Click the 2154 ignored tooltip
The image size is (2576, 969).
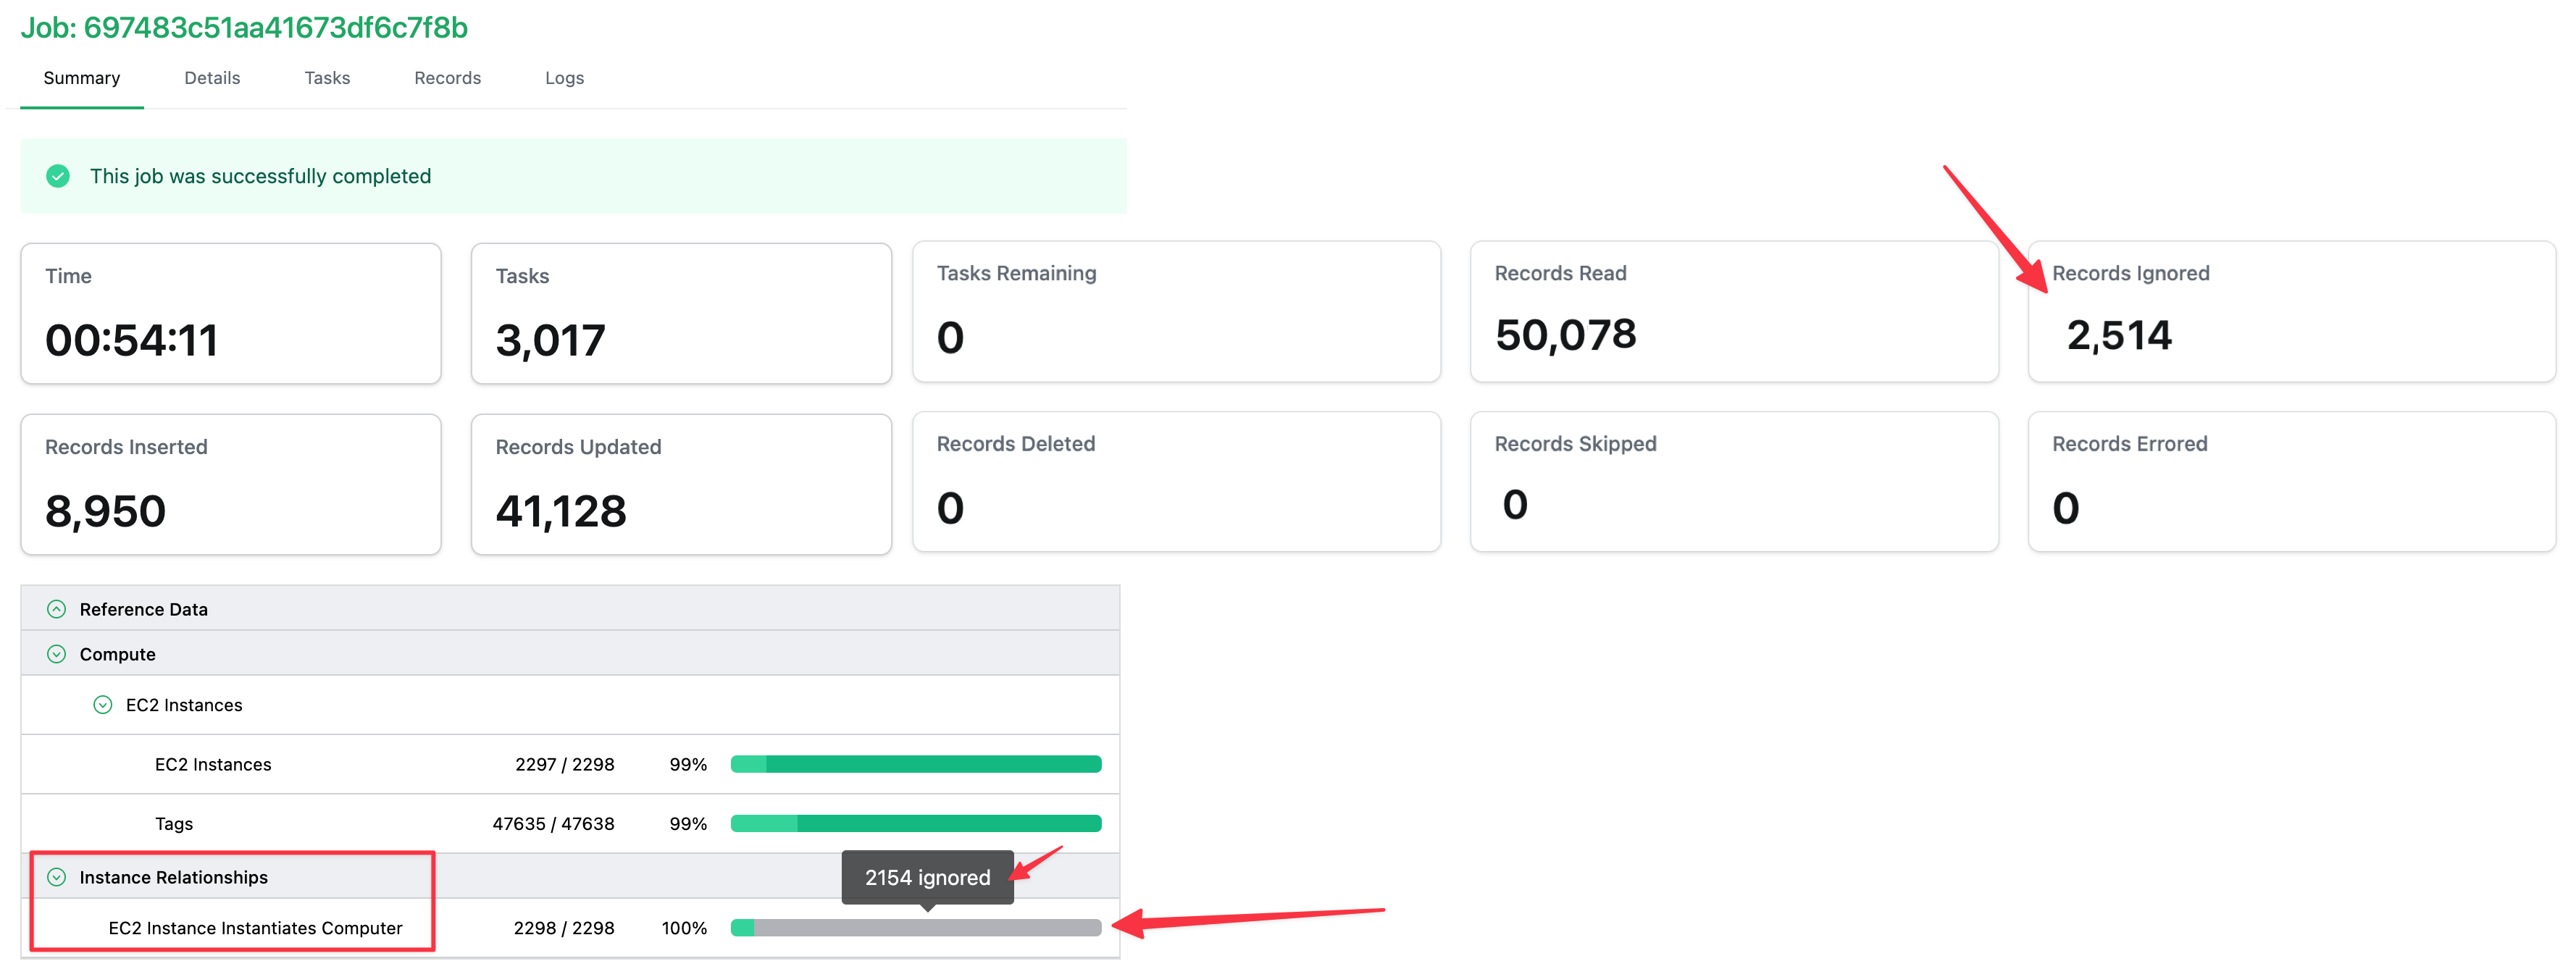click(928, 878)
